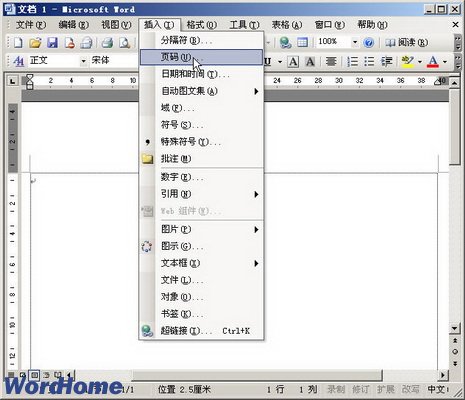Click the Print Preview magnifier icon
The image size is (465, 400).
pyautogui.click(x=125, y=43)
